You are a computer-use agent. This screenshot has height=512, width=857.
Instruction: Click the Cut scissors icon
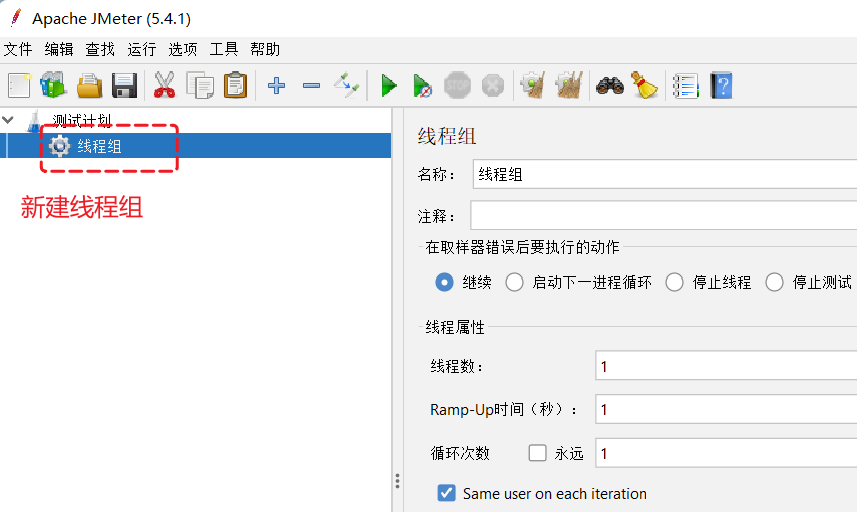coord(164,86)
